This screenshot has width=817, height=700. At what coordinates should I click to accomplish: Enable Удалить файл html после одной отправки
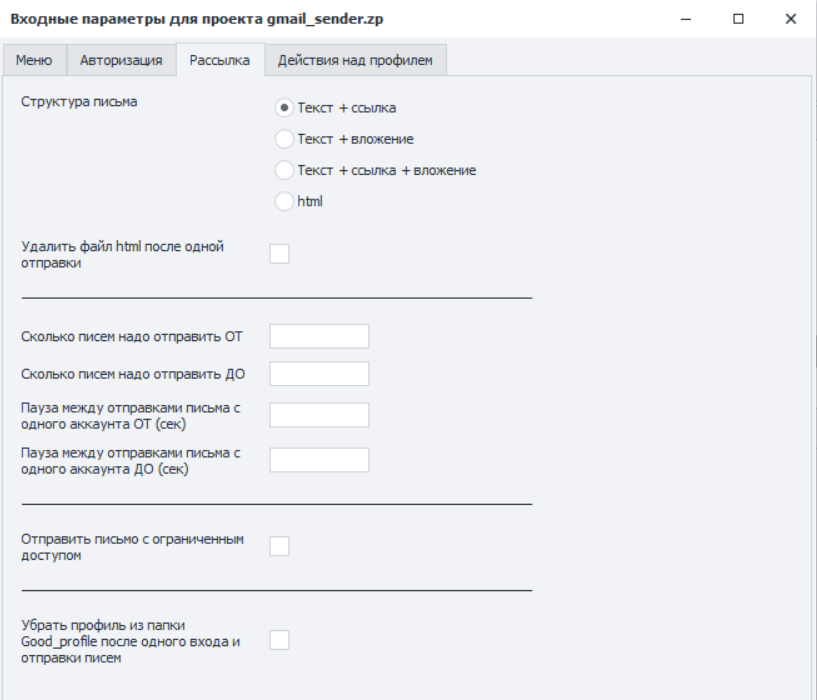(x=279, y=254)
